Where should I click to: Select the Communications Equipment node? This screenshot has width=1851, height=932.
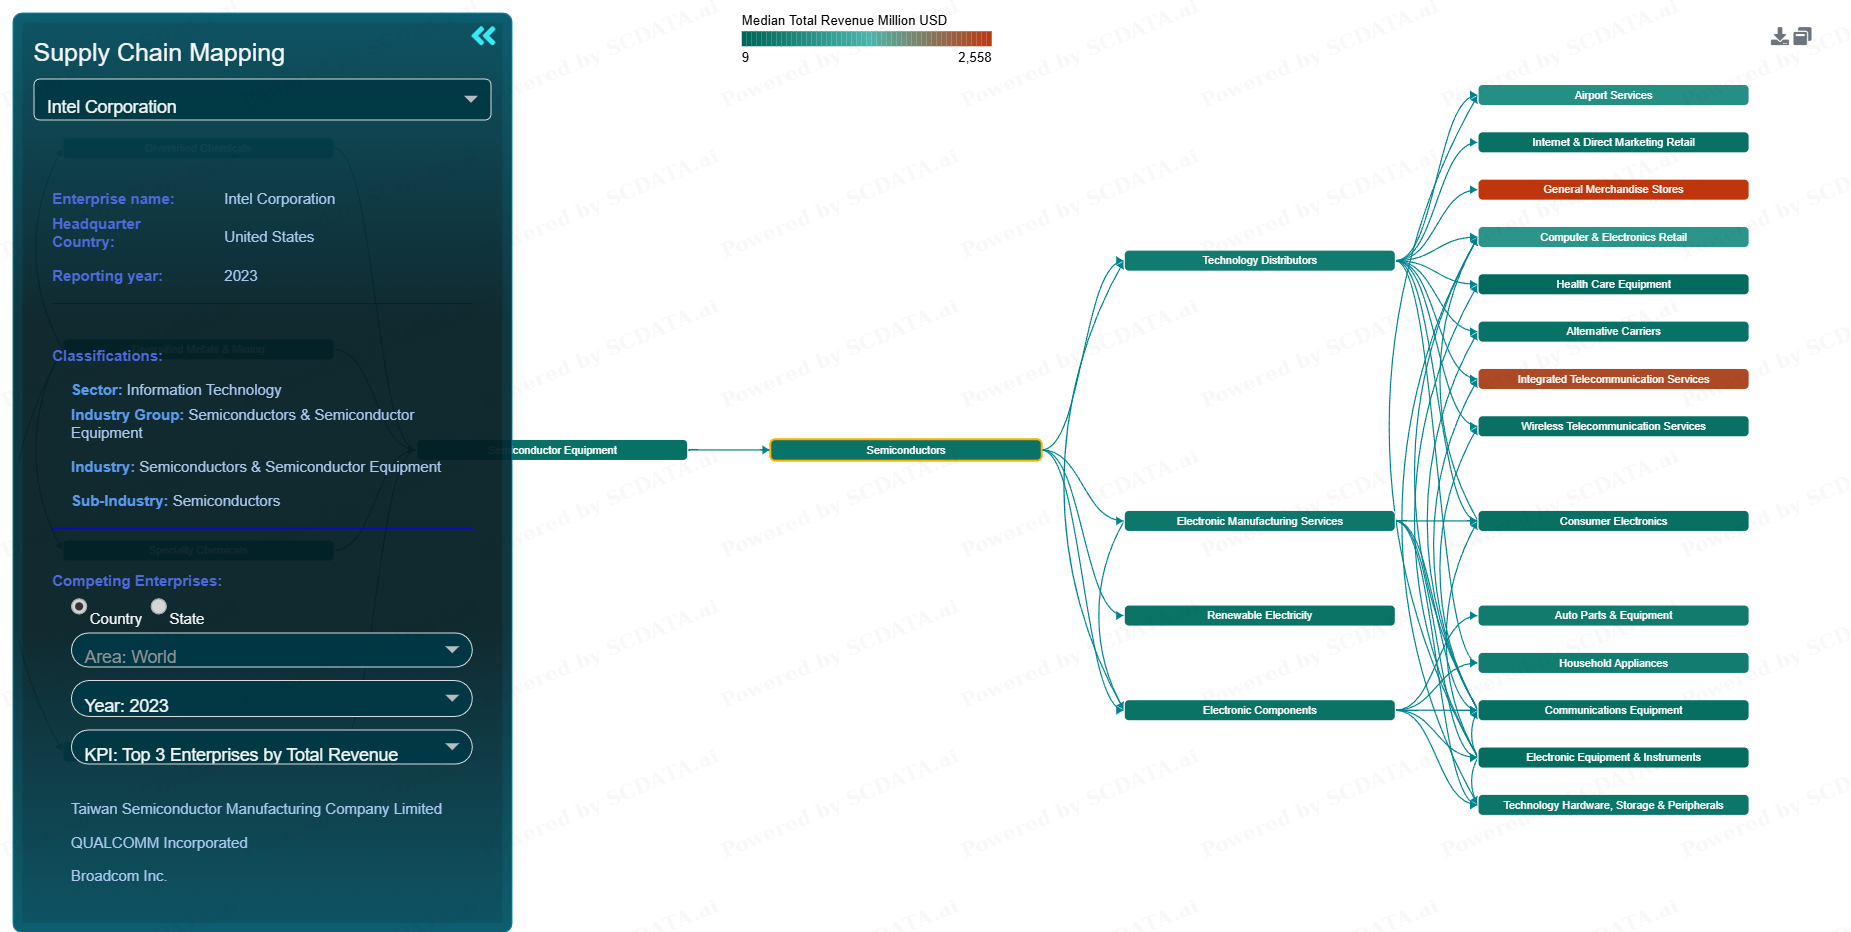1613,710
